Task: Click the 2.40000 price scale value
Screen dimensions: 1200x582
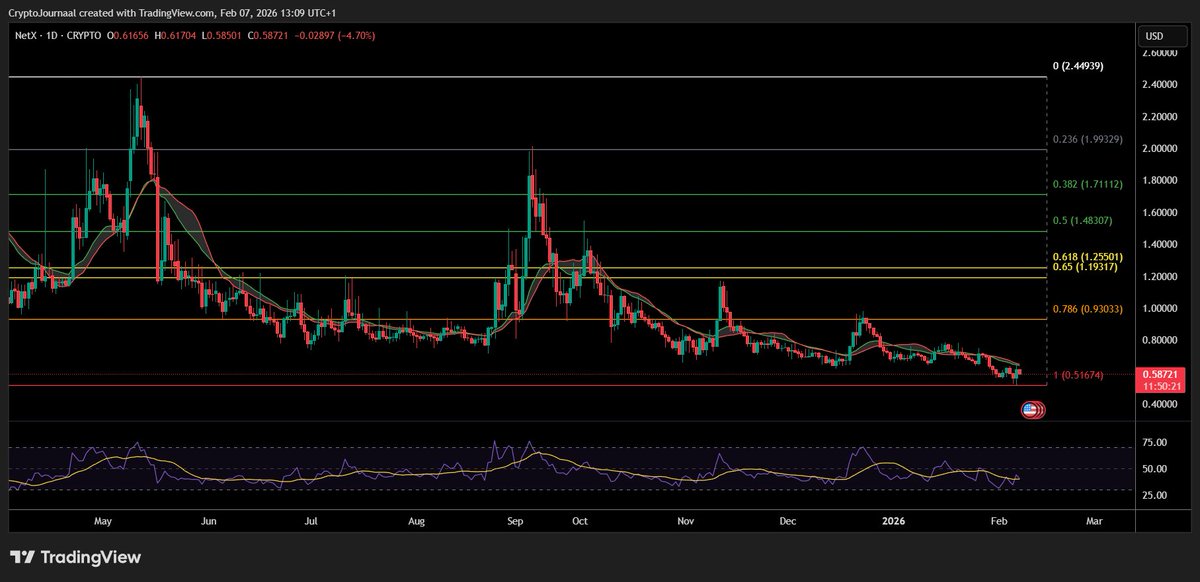Action: (x=1159, y=85)
